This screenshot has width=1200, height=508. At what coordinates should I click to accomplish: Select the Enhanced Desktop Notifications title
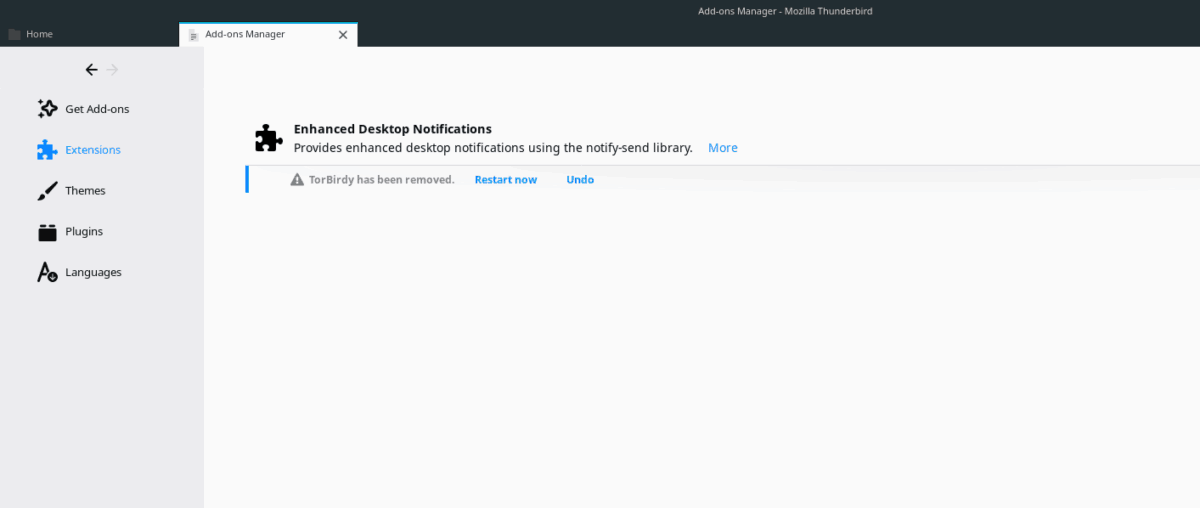click(392, 129)
